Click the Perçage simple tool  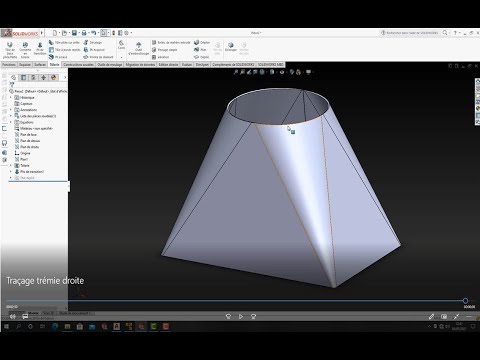[164, 50]
